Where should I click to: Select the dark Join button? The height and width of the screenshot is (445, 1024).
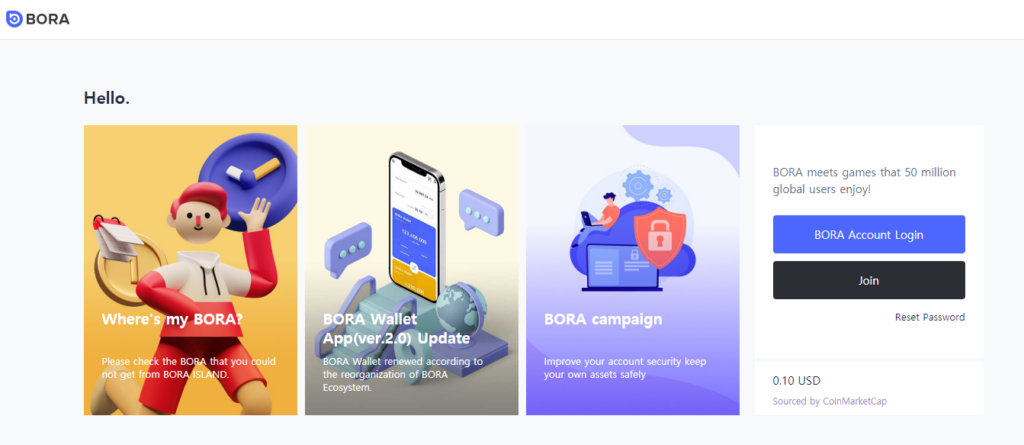(x=869, y=280)
